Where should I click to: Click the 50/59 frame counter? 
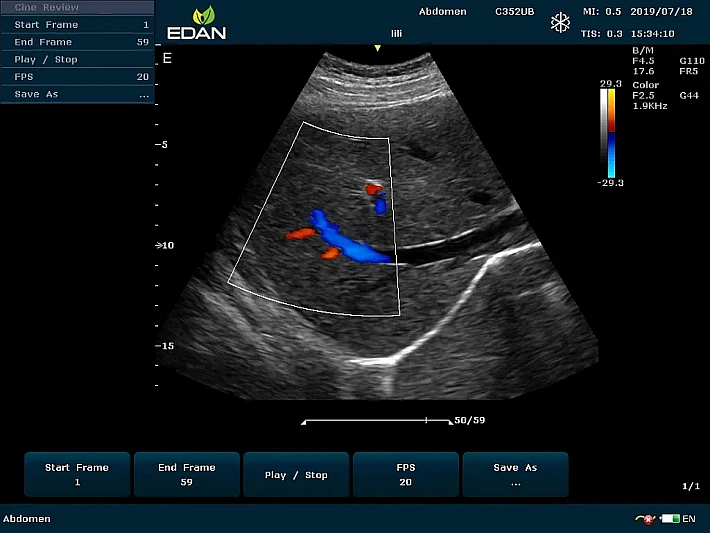(470, 420)
